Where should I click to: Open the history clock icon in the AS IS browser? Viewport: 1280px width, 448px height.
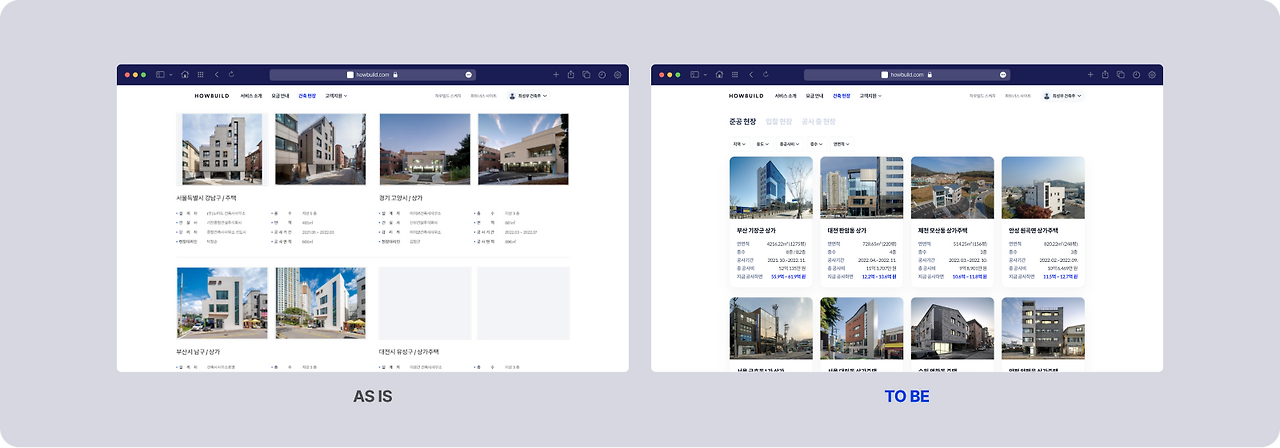(602, 74)
